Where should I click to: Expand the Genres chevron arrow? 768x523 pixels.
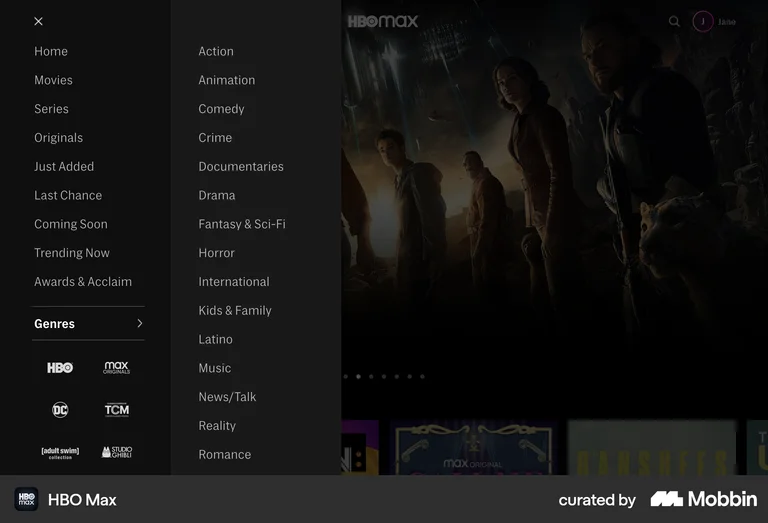[x=140, y=323]
